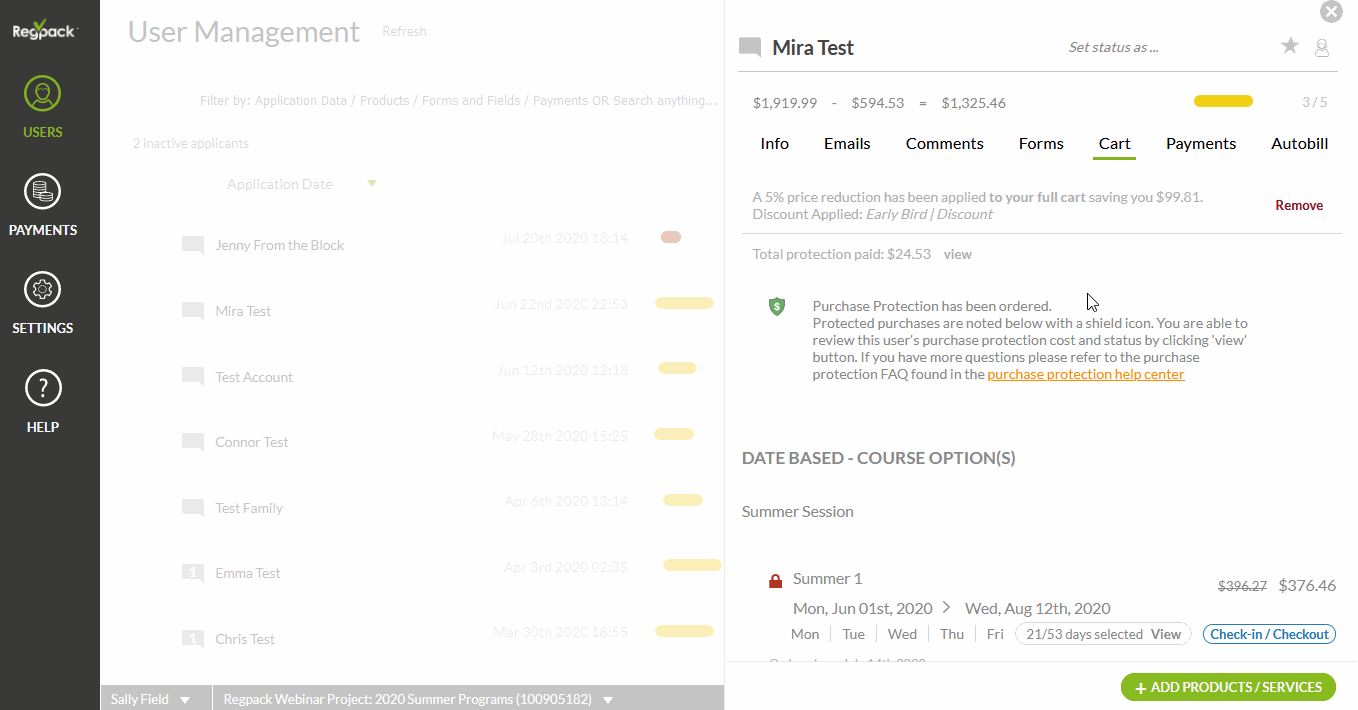This screenshot has height=710, width=1358.
Task: Click the comment bubble next to Mira Test header
Action: pos(750,47)
